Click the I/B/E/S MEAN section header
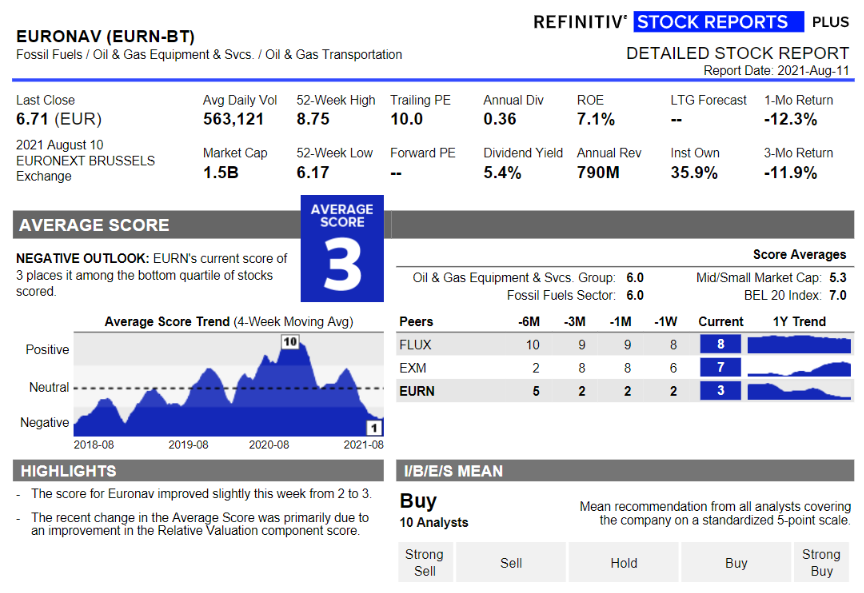Viewport: 864px width, 593px height. point(625,471)
